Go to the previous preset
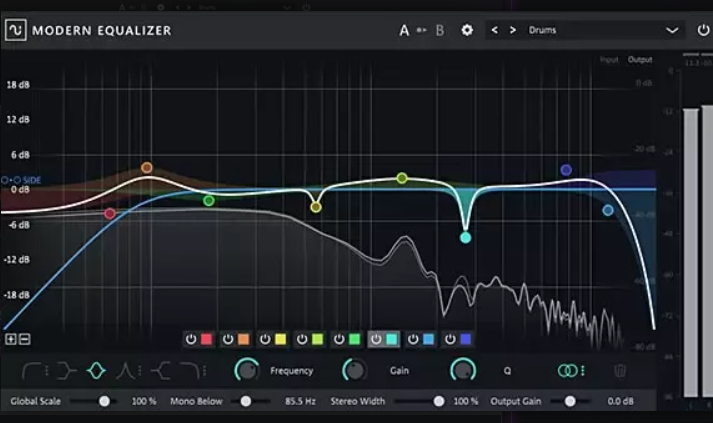The image size is (713, 423). point(495,30)
